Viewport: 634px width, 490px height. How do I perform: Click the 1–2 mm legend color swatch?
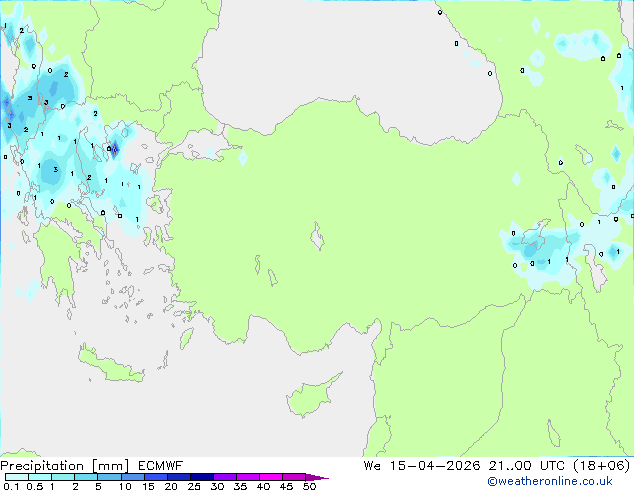click(63, 477)
